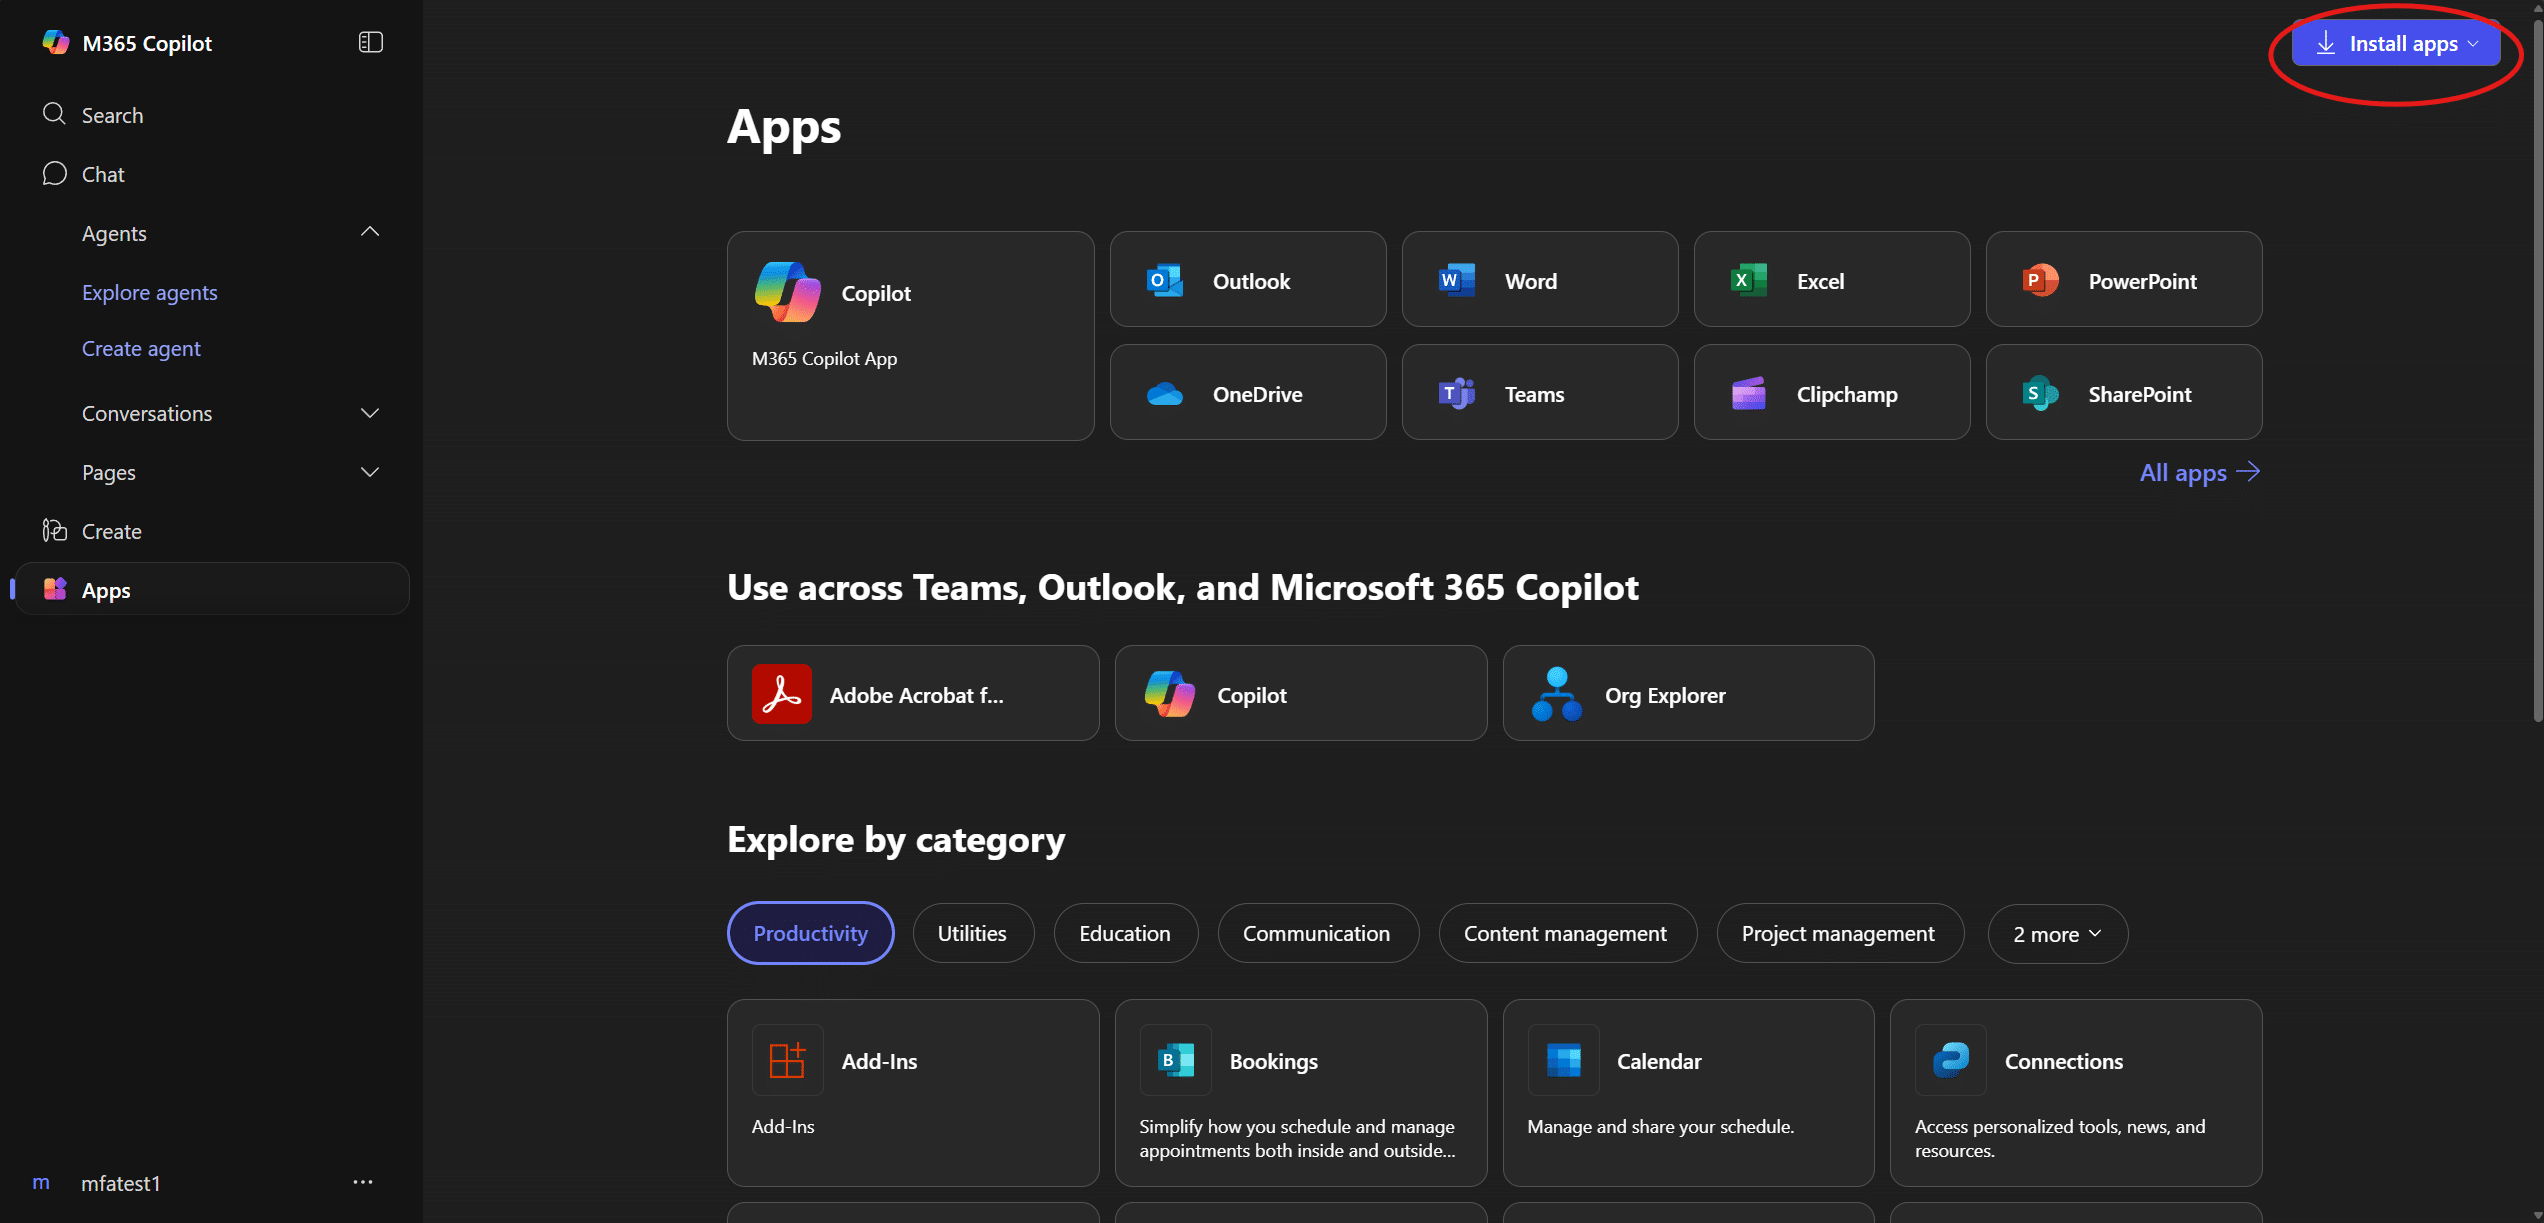The height and width of the screenshot is (1223, 2544).
Task: Open Adobe Acrobat app card
Action: pyautogui.click(x=912, y=694)
